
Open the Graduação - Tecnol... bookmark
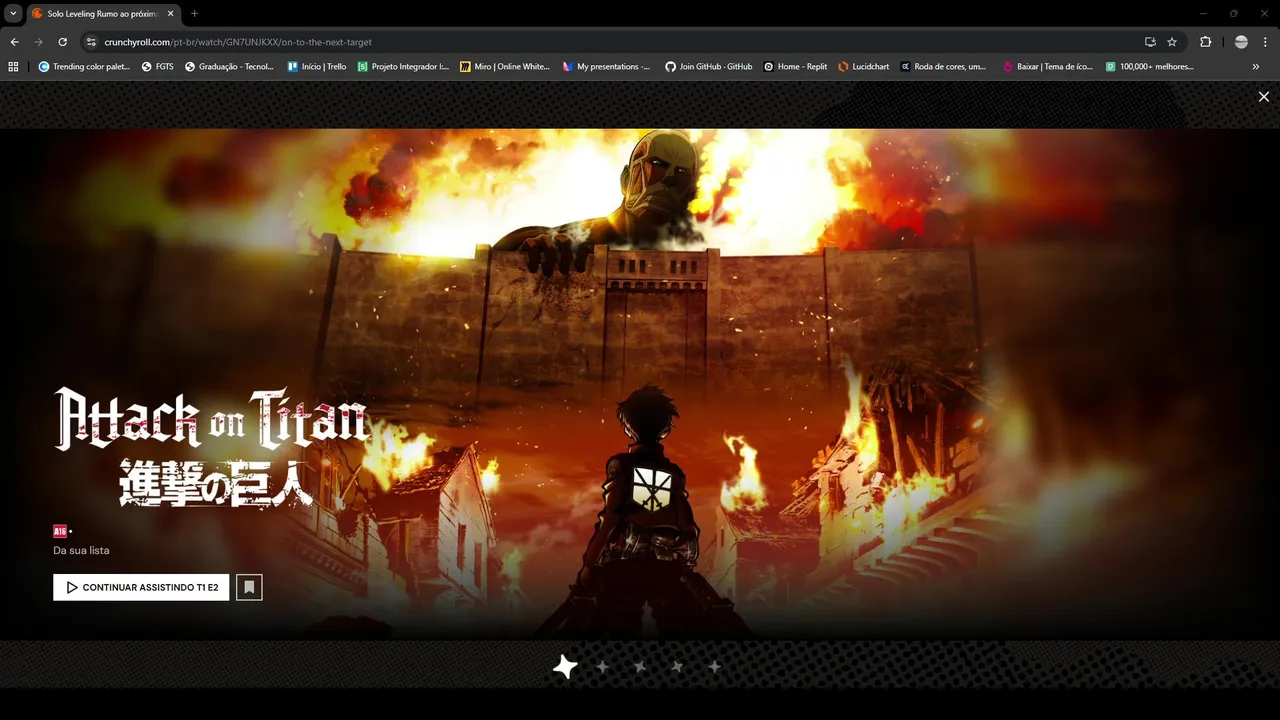tap(229, 66)
